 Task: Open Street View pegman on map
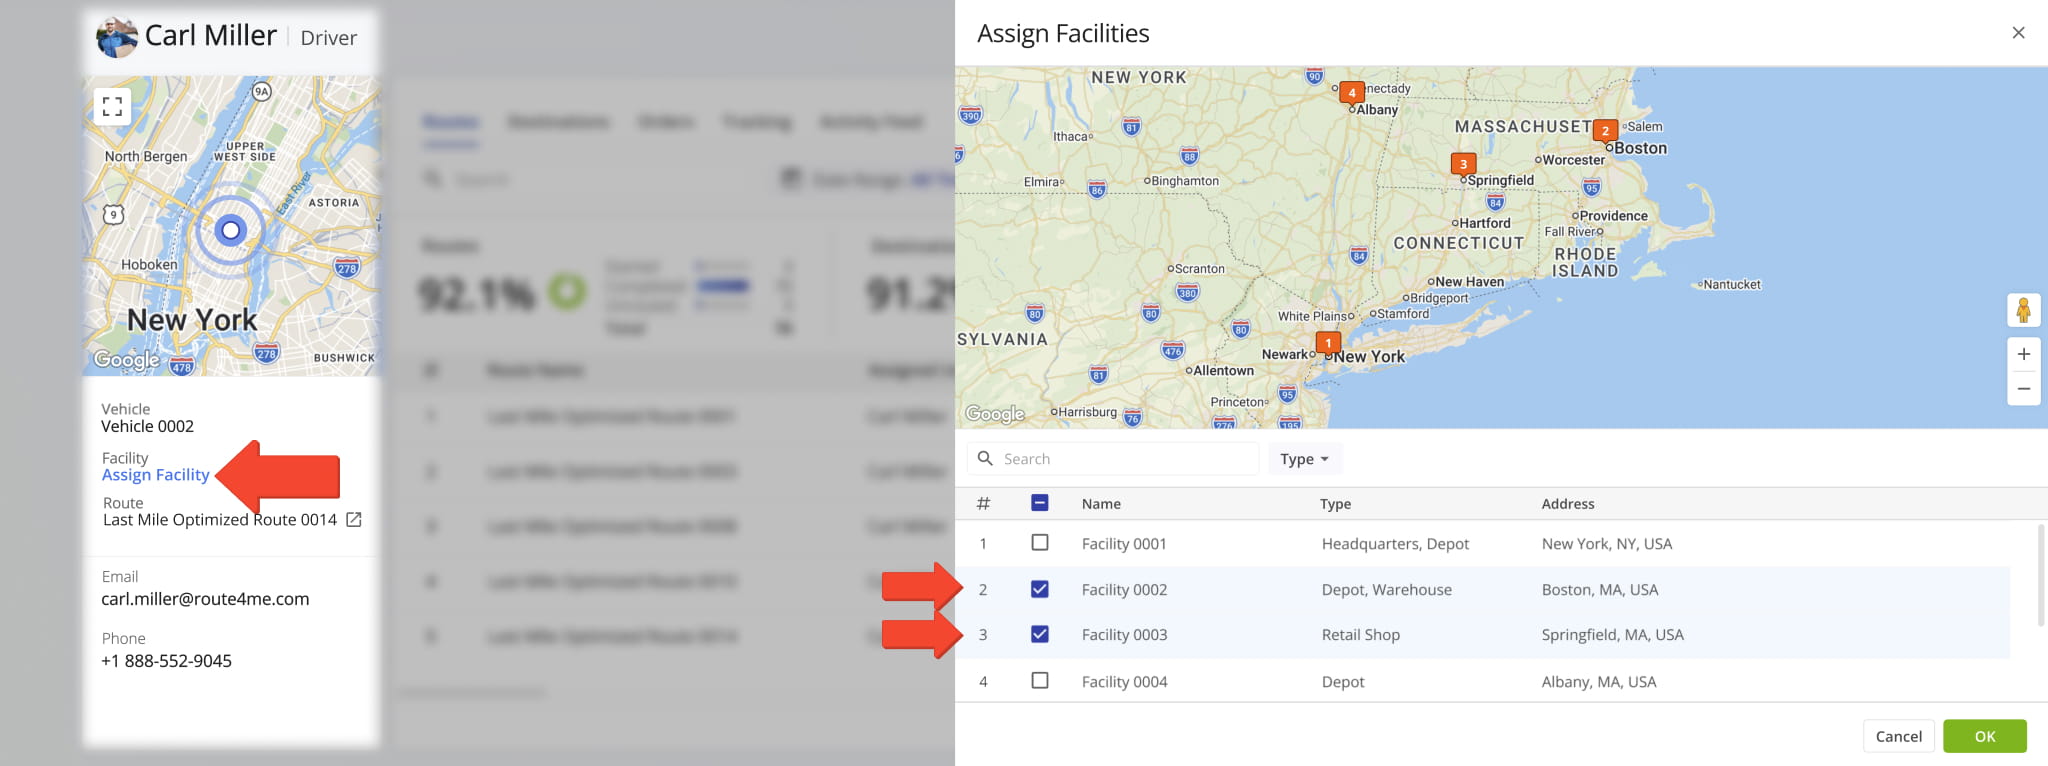tap(2023, 311)
